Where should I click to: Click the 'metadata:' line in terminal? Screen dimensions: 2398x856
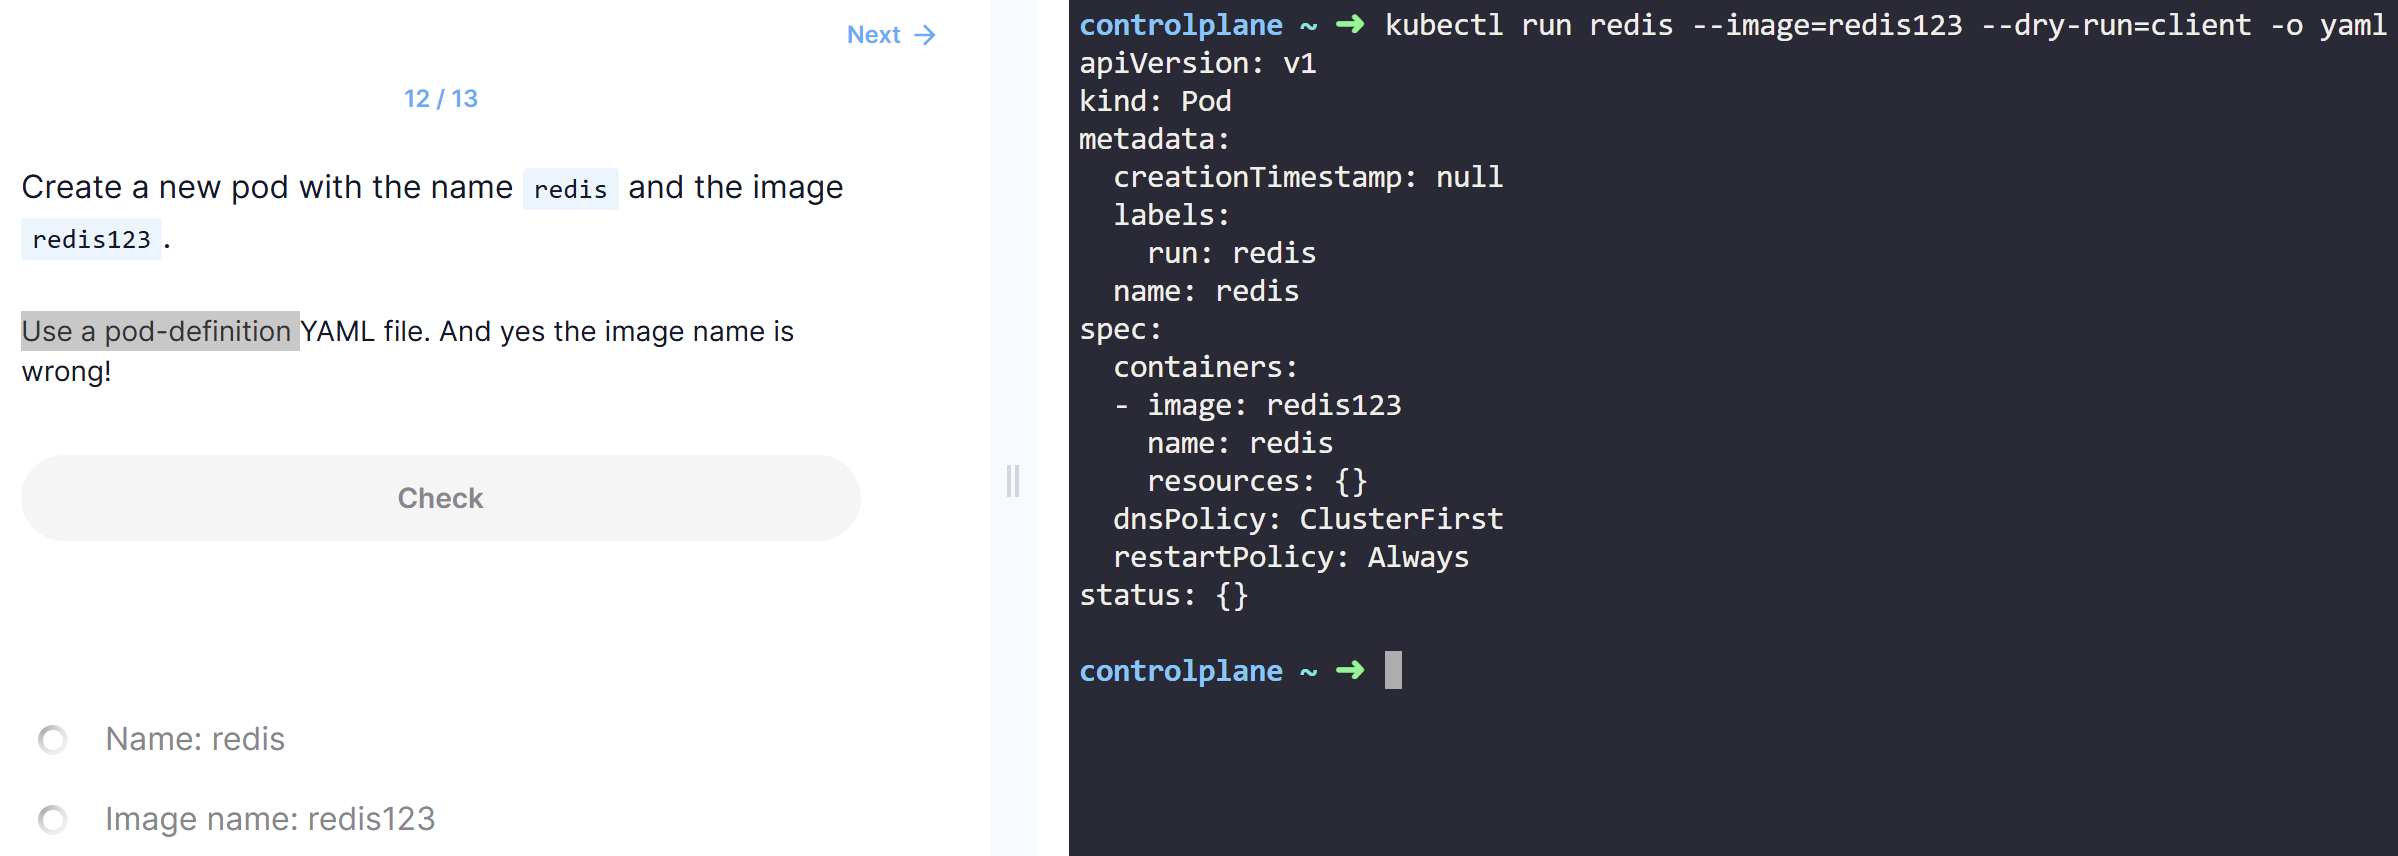pos(1154,139)
